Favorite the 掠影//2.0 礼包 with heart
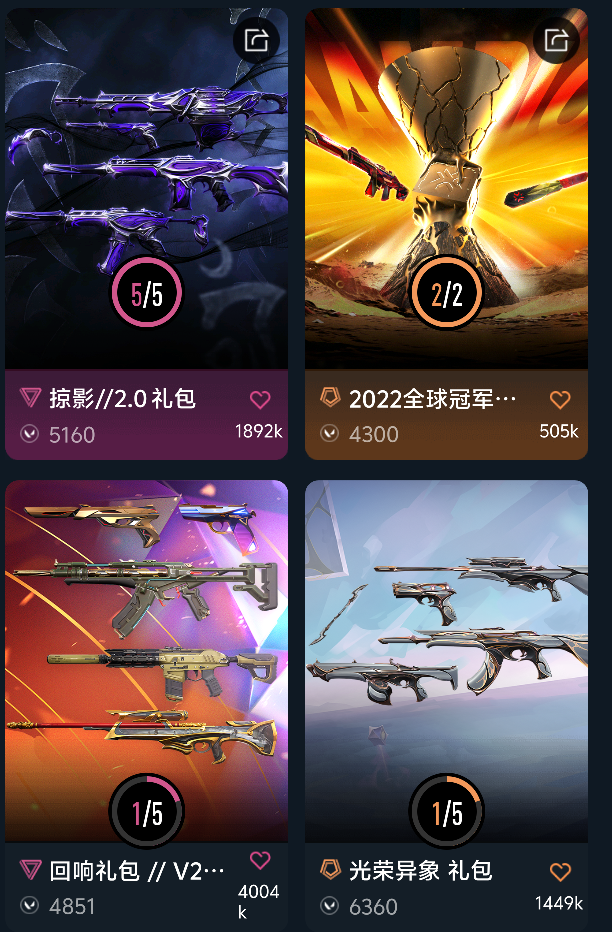Viewport: 612px width, 932px height. [x=260, y=399]
